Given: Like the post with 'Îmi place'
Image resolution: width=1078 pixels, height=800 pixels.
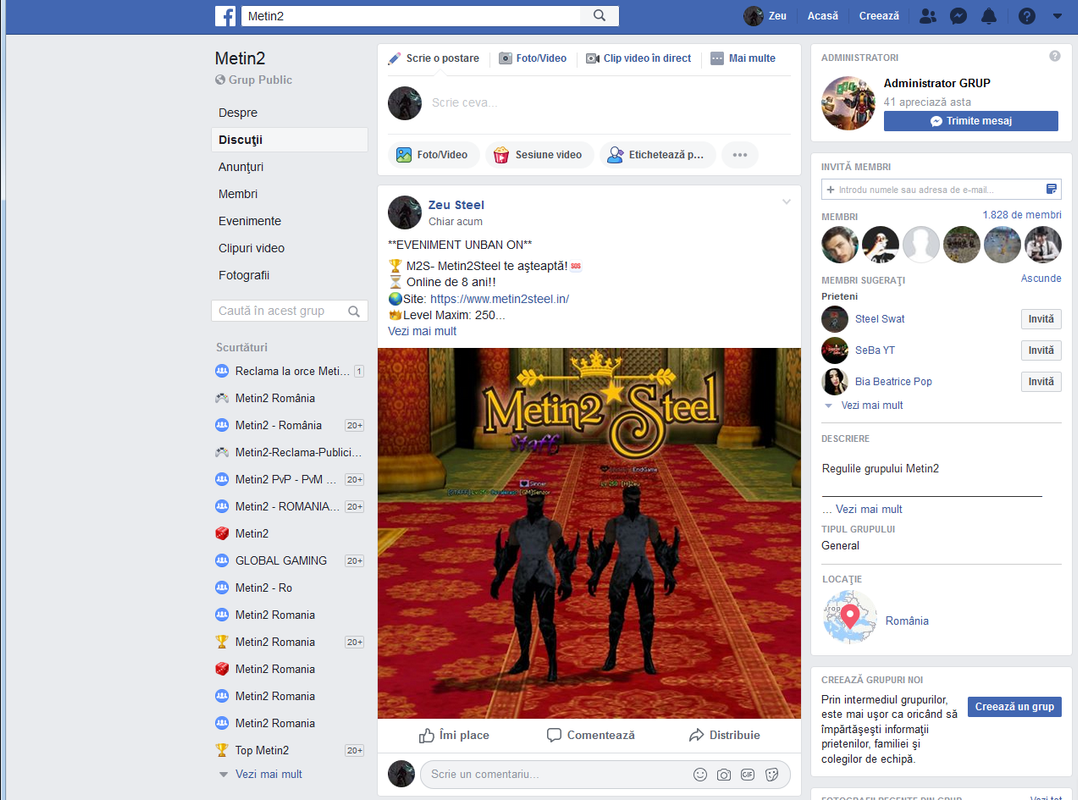Looking at the screenshot, I should [x=454, y=735].
